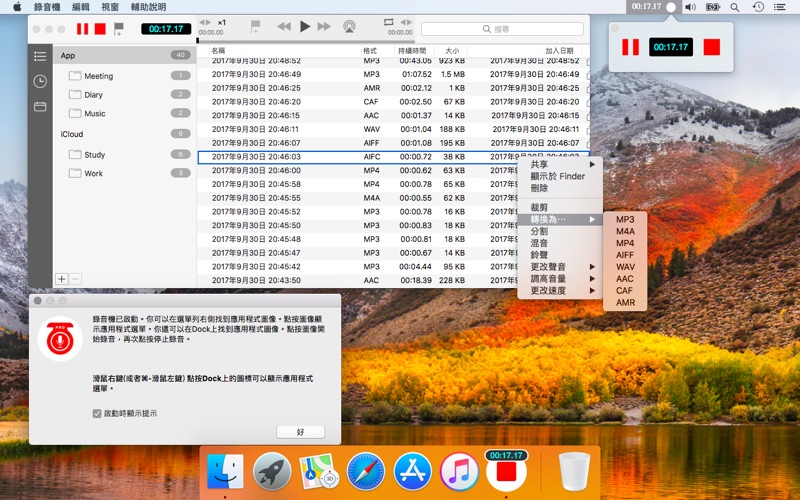This screenshot has width=800, height=500.
Task: Rewind the selected recording
Action: 284,27
